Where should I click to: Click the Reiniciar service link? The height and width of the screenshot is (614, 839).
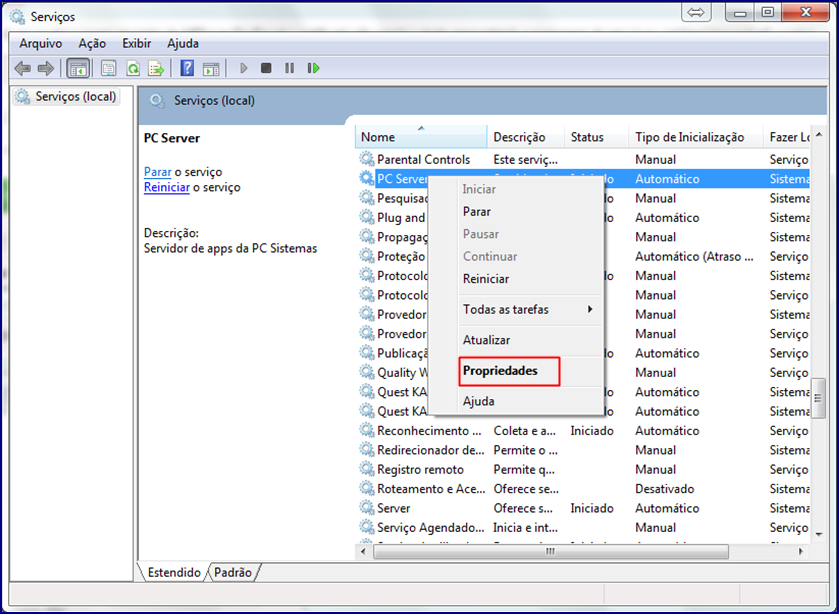click(166, 187)
